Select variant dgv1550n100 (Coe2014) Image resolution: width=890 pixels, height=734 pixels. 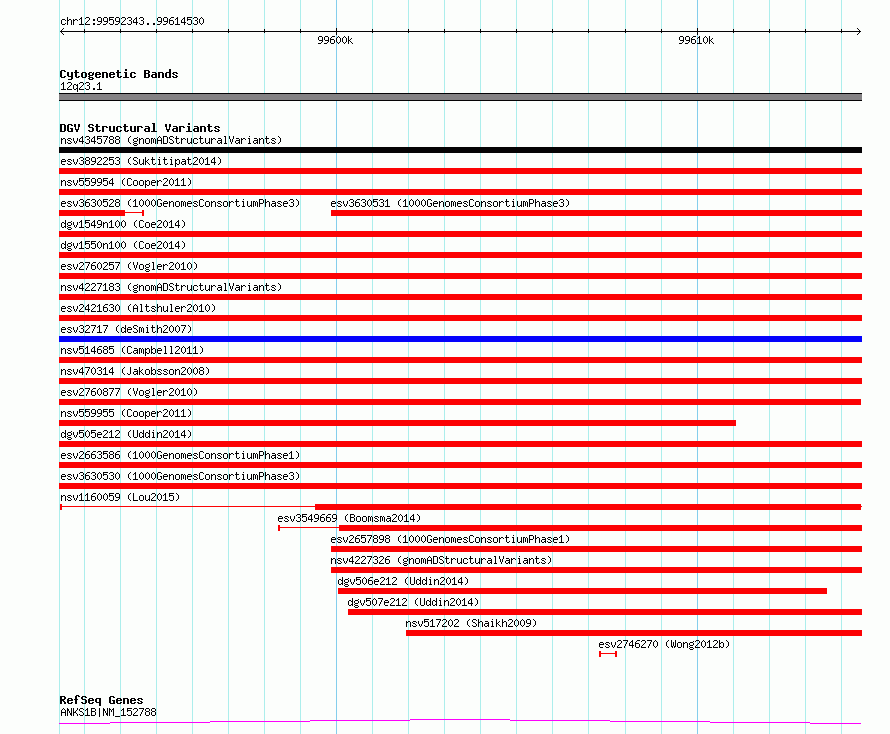click(123, 245)
